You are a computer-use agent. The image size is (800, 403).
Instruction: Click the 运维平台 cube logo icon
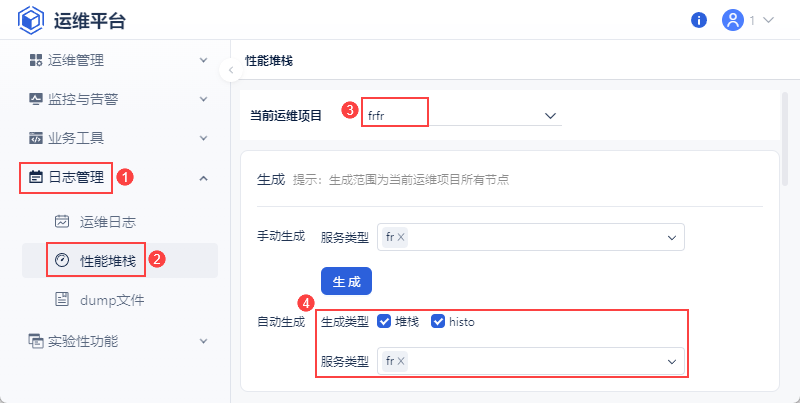coord(30,20)
